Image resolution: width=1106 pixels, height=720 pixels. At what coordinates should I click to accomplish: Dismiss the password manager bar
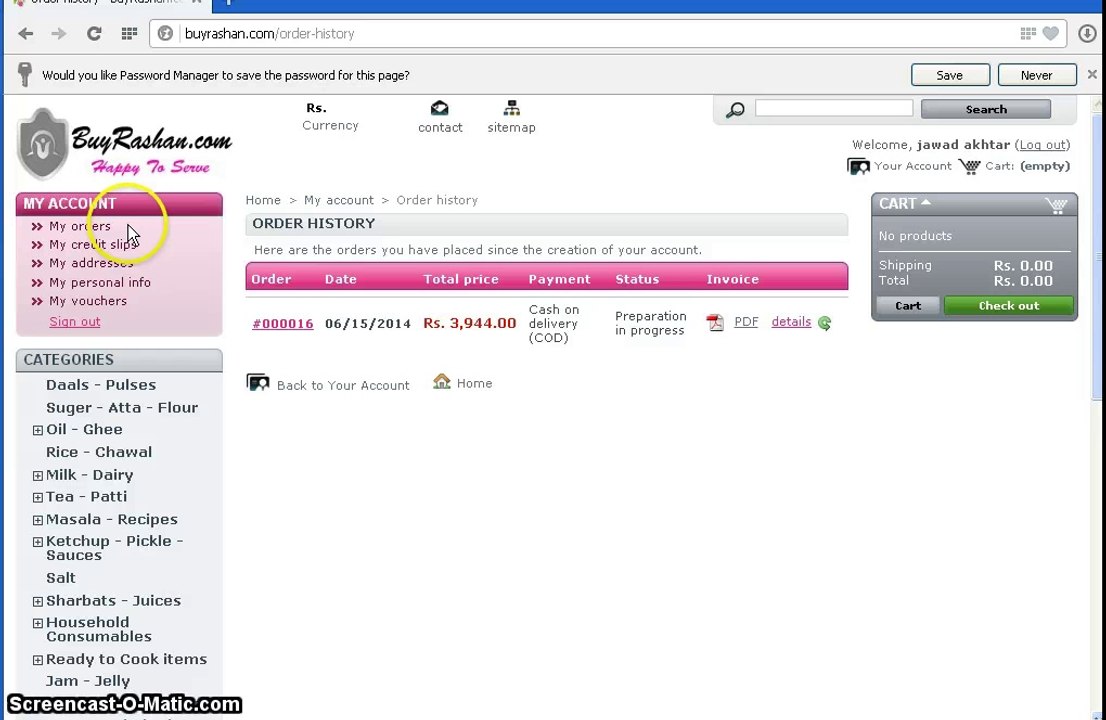tap(1092, 74)
